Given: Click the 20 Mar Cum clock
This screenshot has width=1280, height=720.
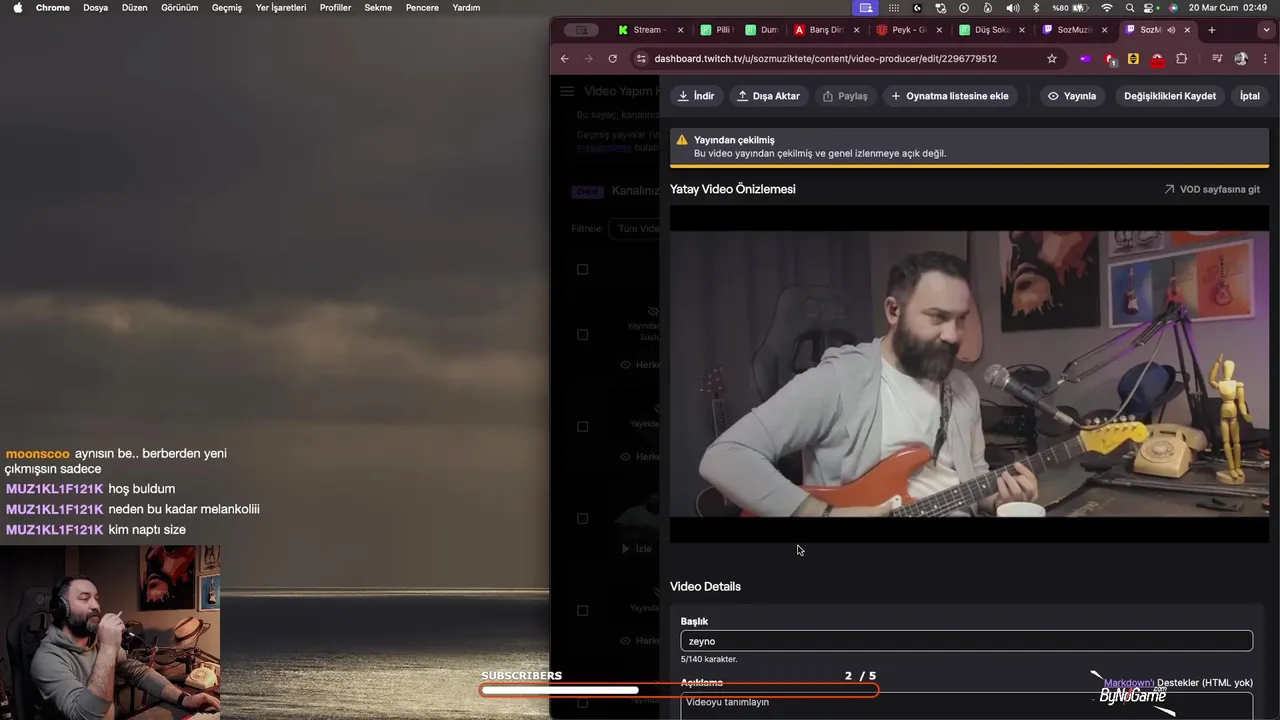Looking at the screenshot, I should click(1228, 8).
